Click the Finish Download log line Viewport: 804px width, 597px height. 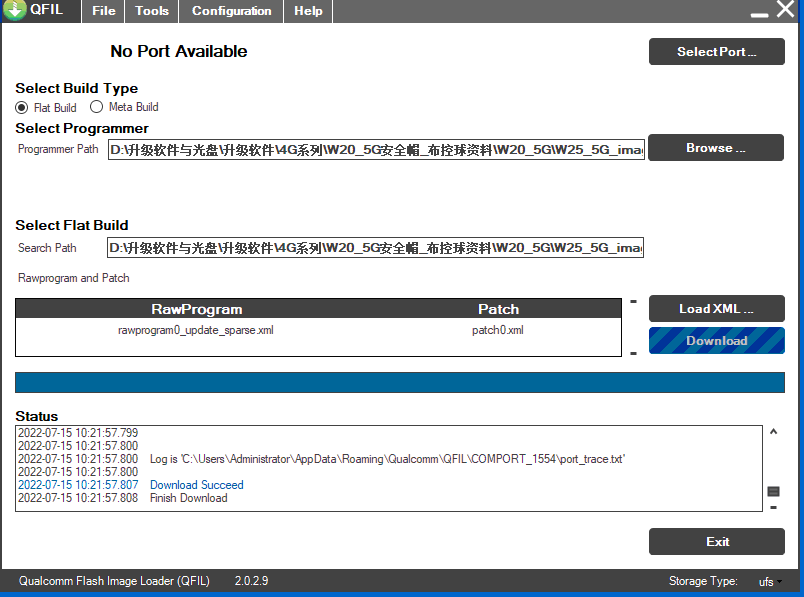[x=123, y=498]
